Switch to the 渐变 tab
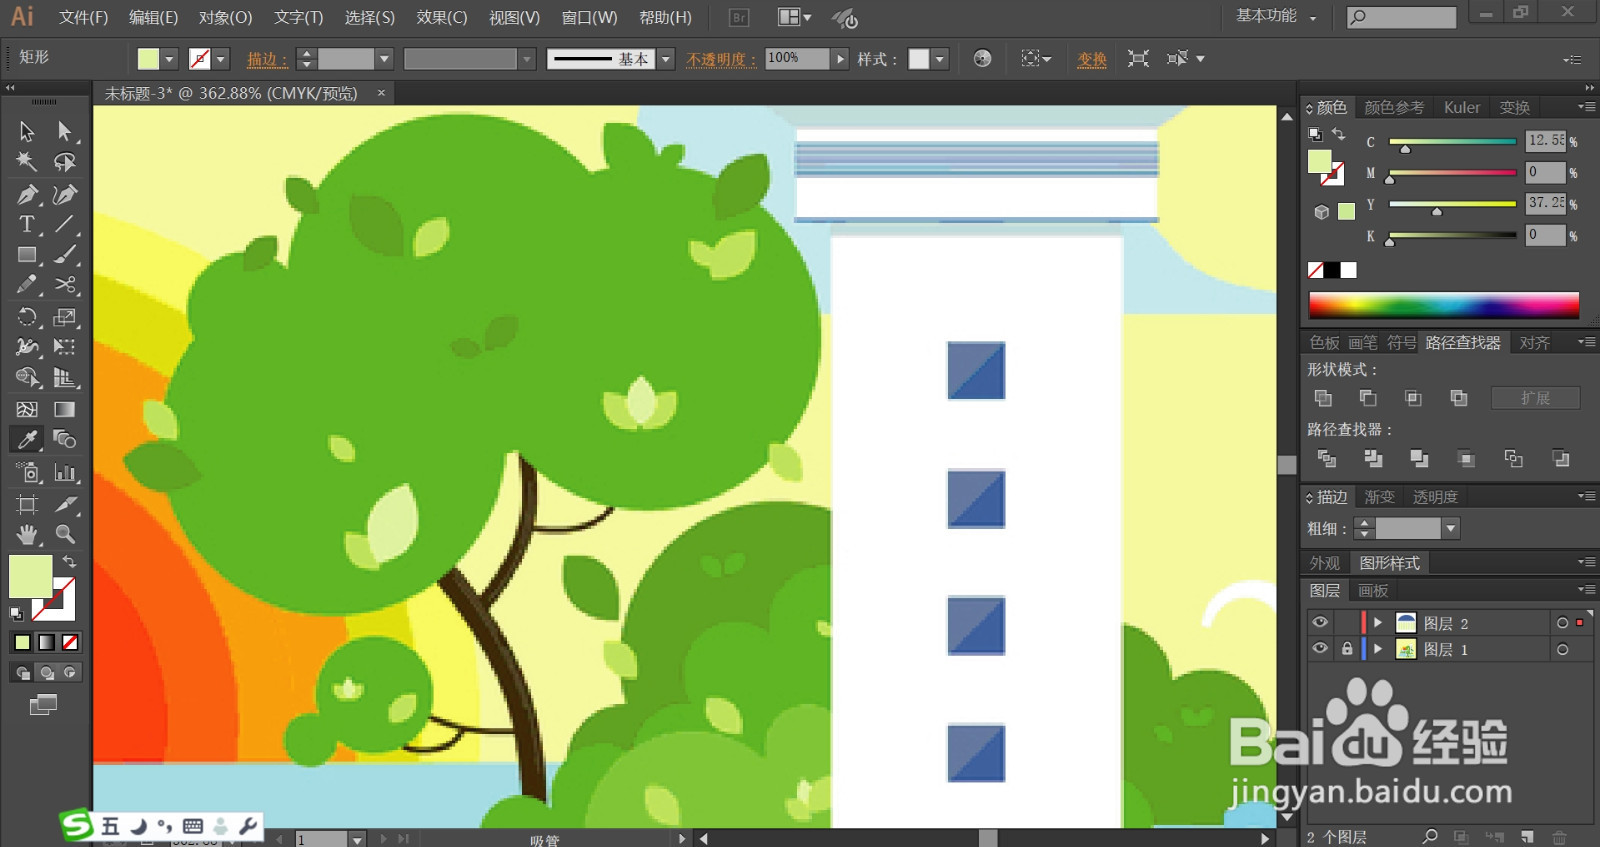The image size is (1600, 847). point(1379,497)
